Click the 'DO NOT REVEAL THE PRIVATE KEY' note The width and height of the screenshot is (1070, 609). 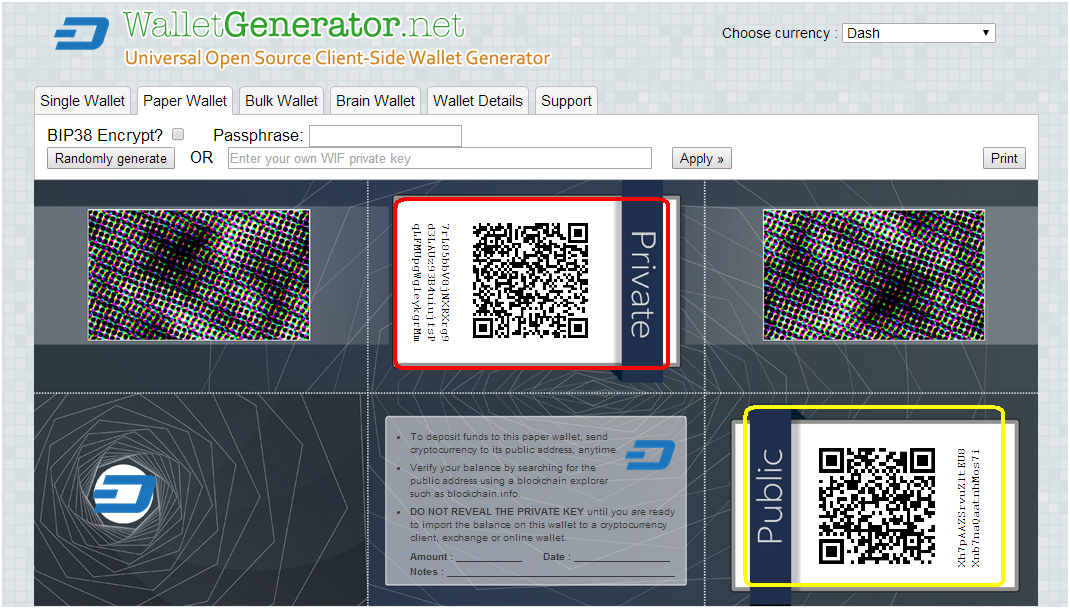pyautogui.click(x=543, y=524)
